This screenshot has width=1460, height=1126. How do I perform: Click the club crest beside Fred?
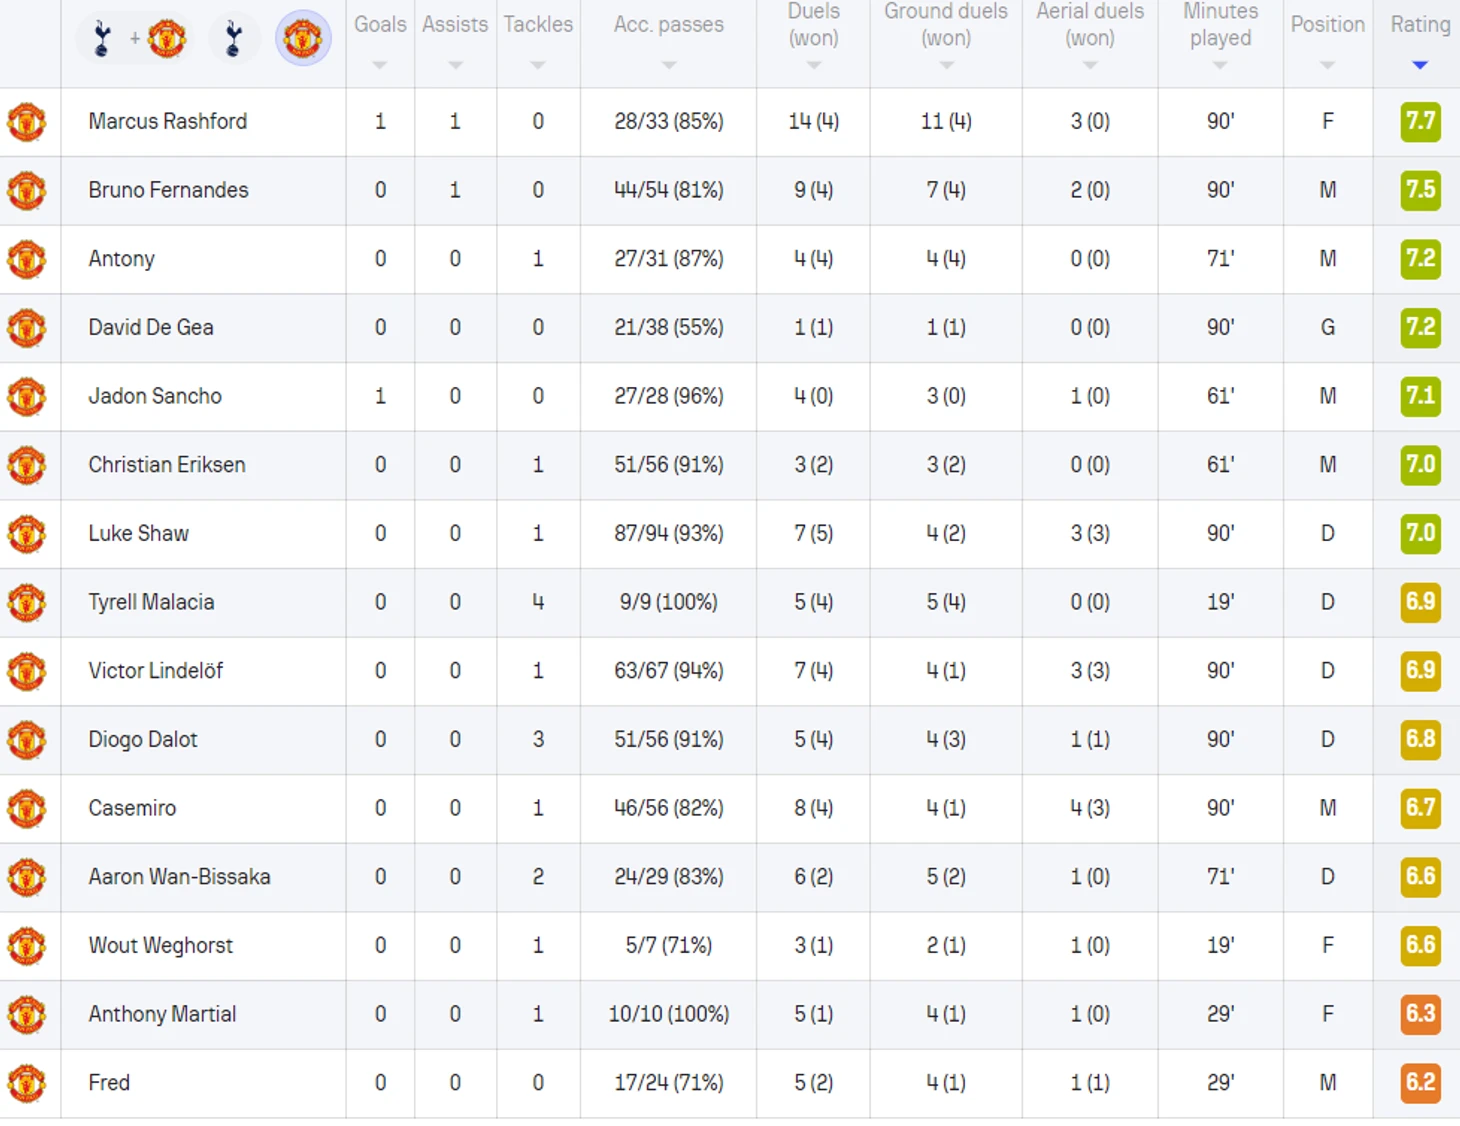pyautogui.click(x=27, y=1083)
